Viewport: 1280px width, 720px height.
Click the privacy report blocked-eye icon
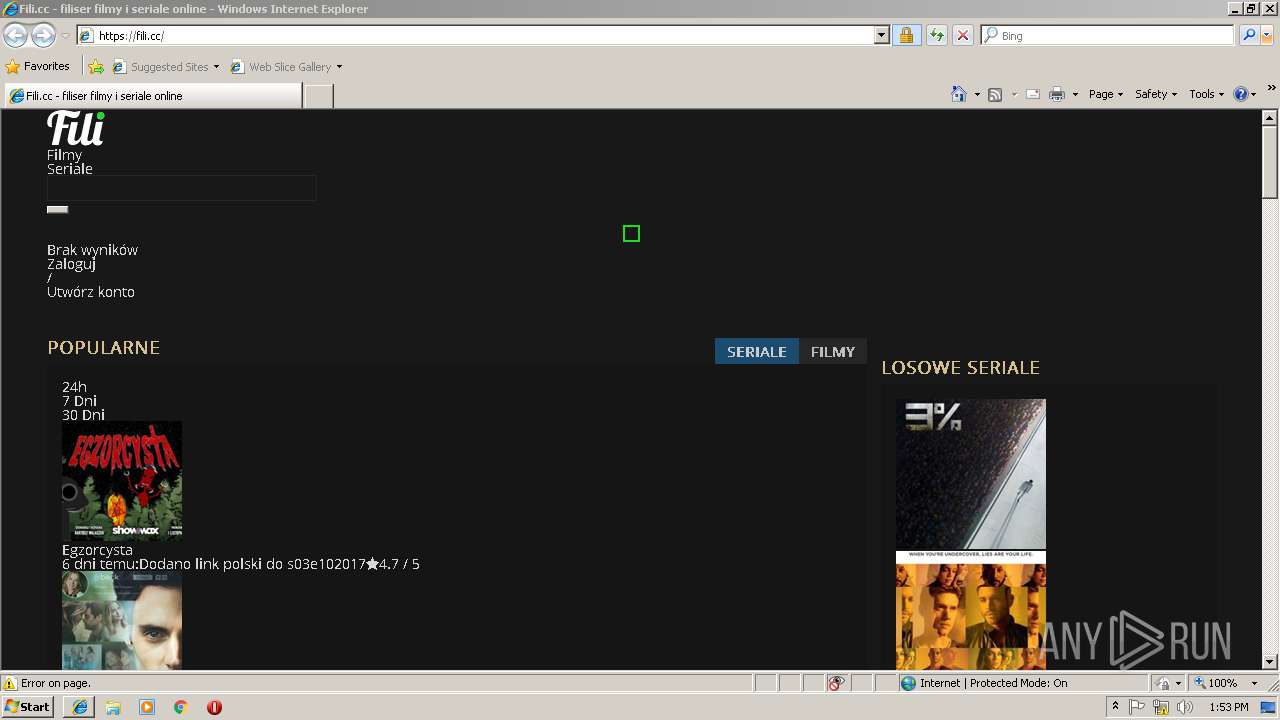point(837,683)
